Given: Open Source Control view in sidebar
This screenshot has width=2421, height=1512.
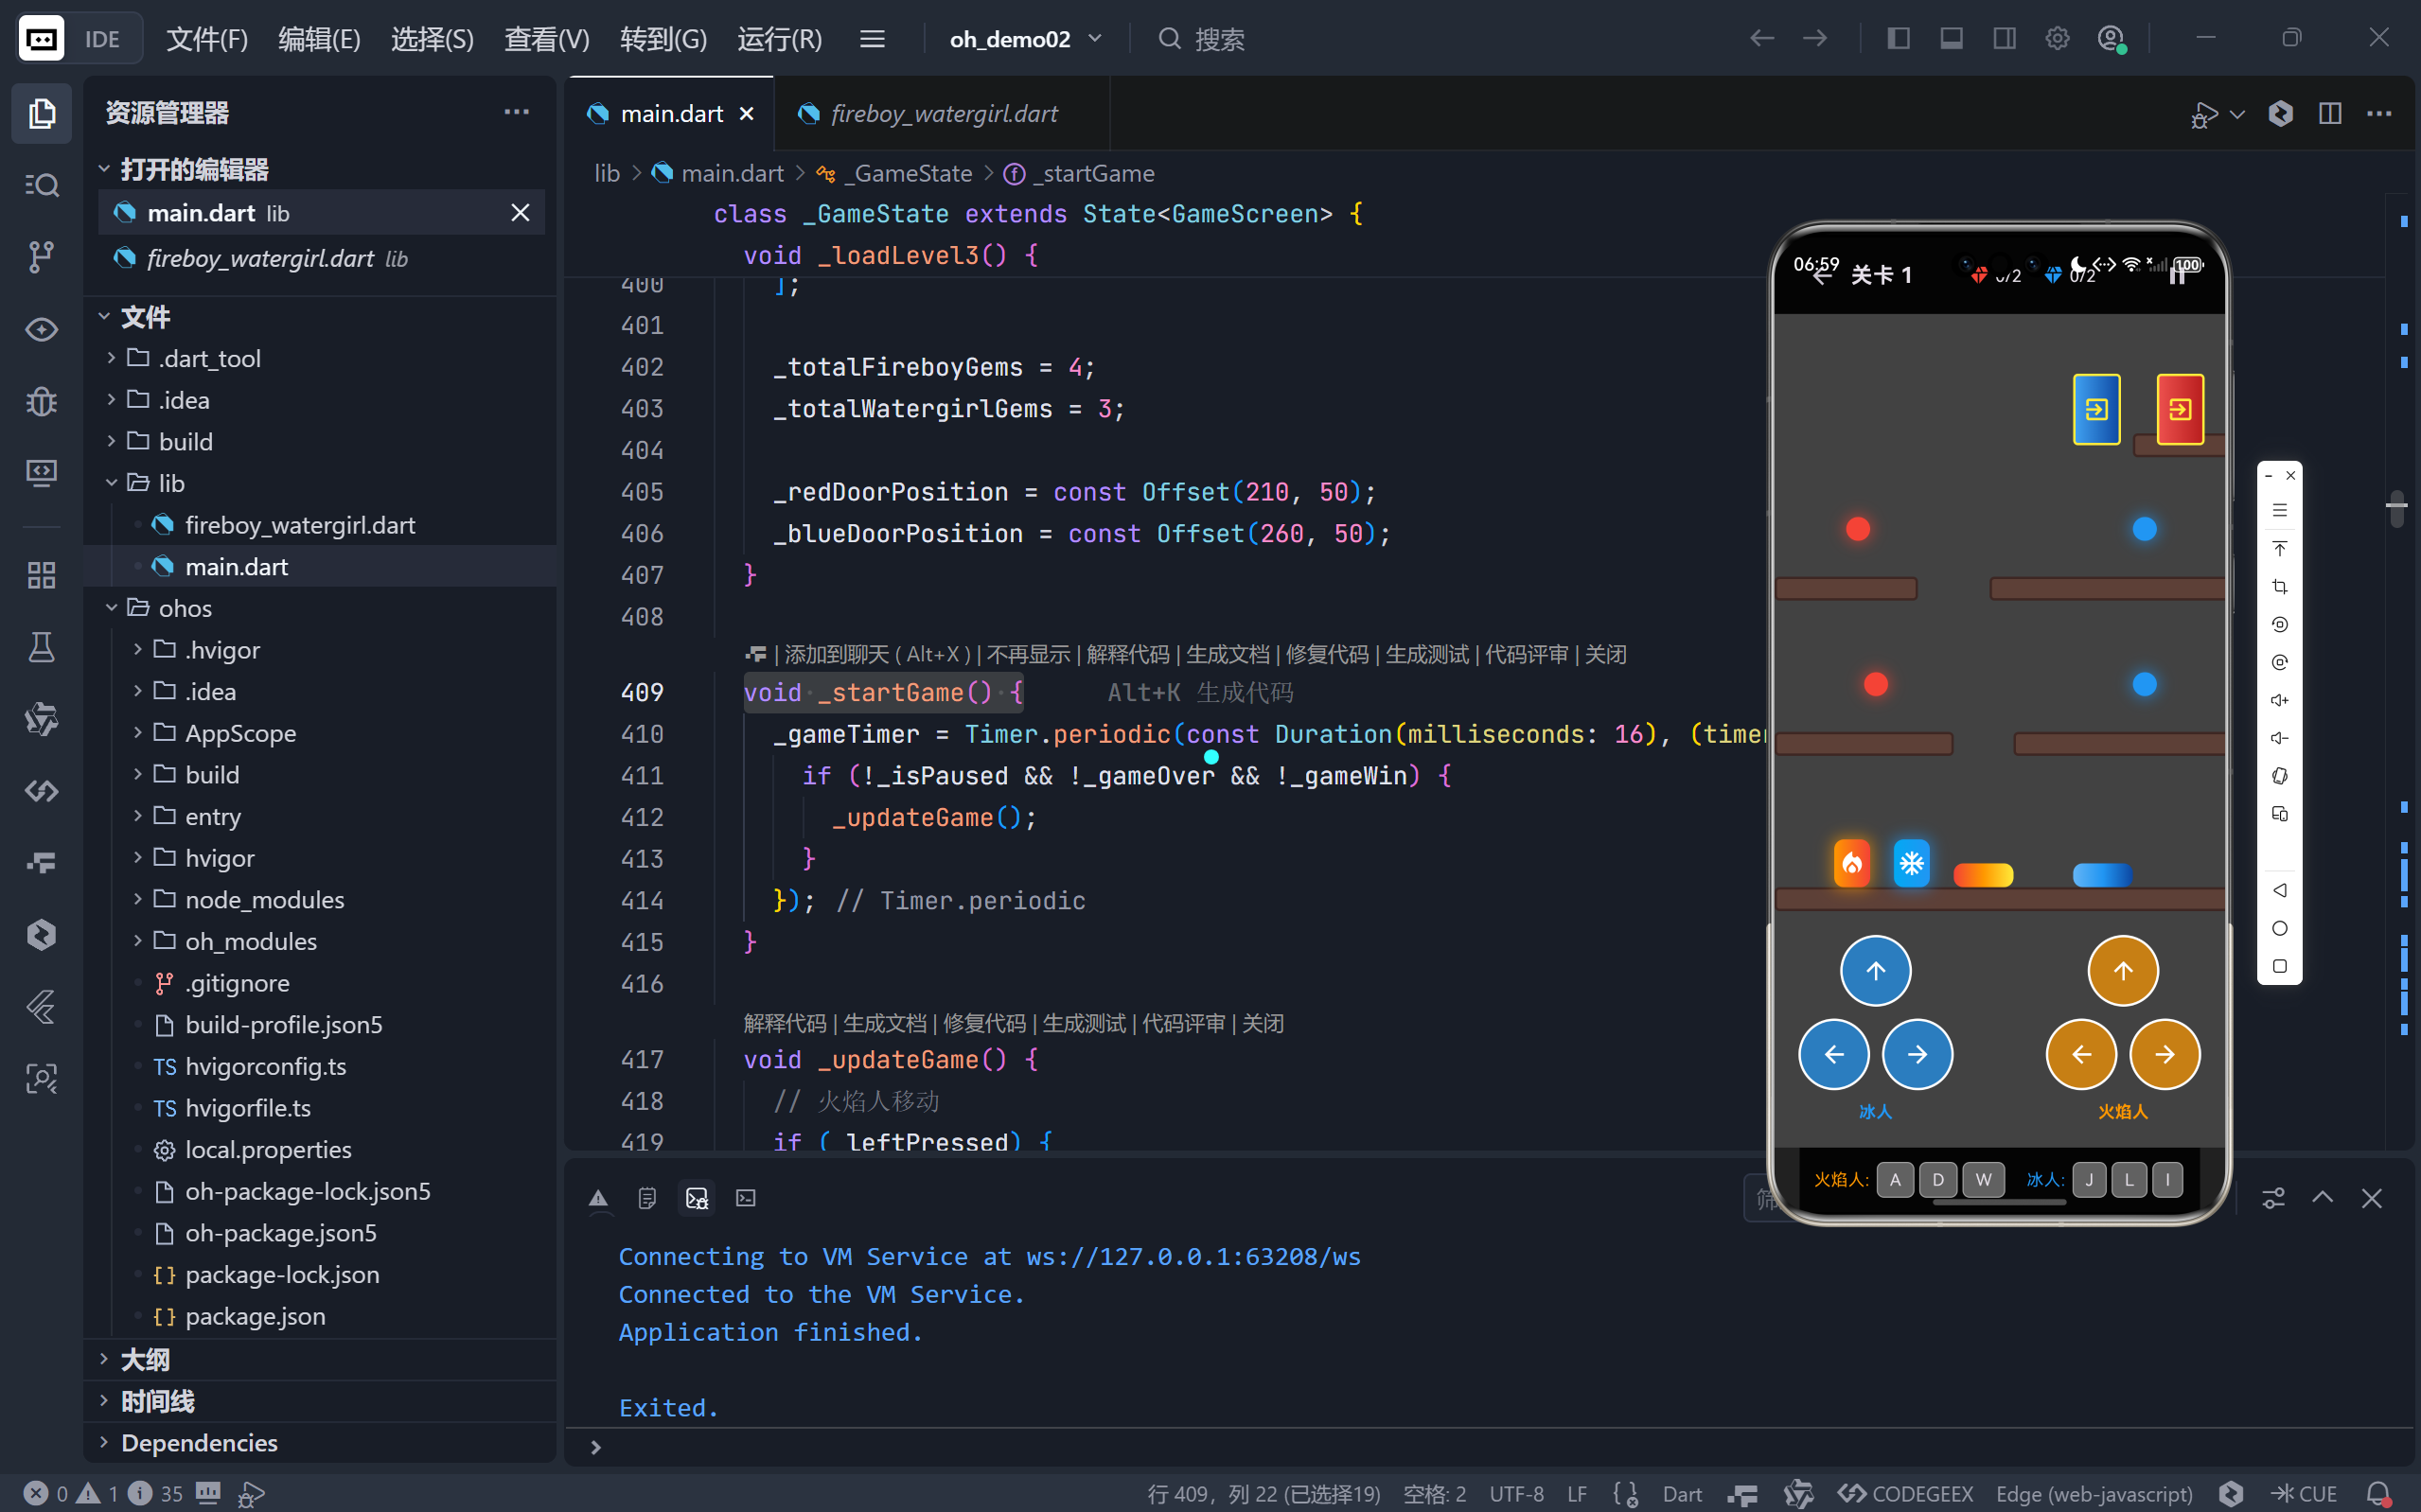Looking at the screenshot, I should pos(41,257).
